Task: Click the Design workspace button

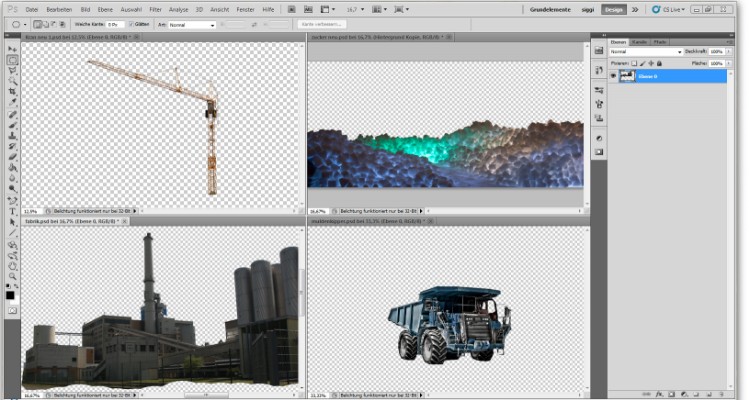Action: (x=613, y=9)
